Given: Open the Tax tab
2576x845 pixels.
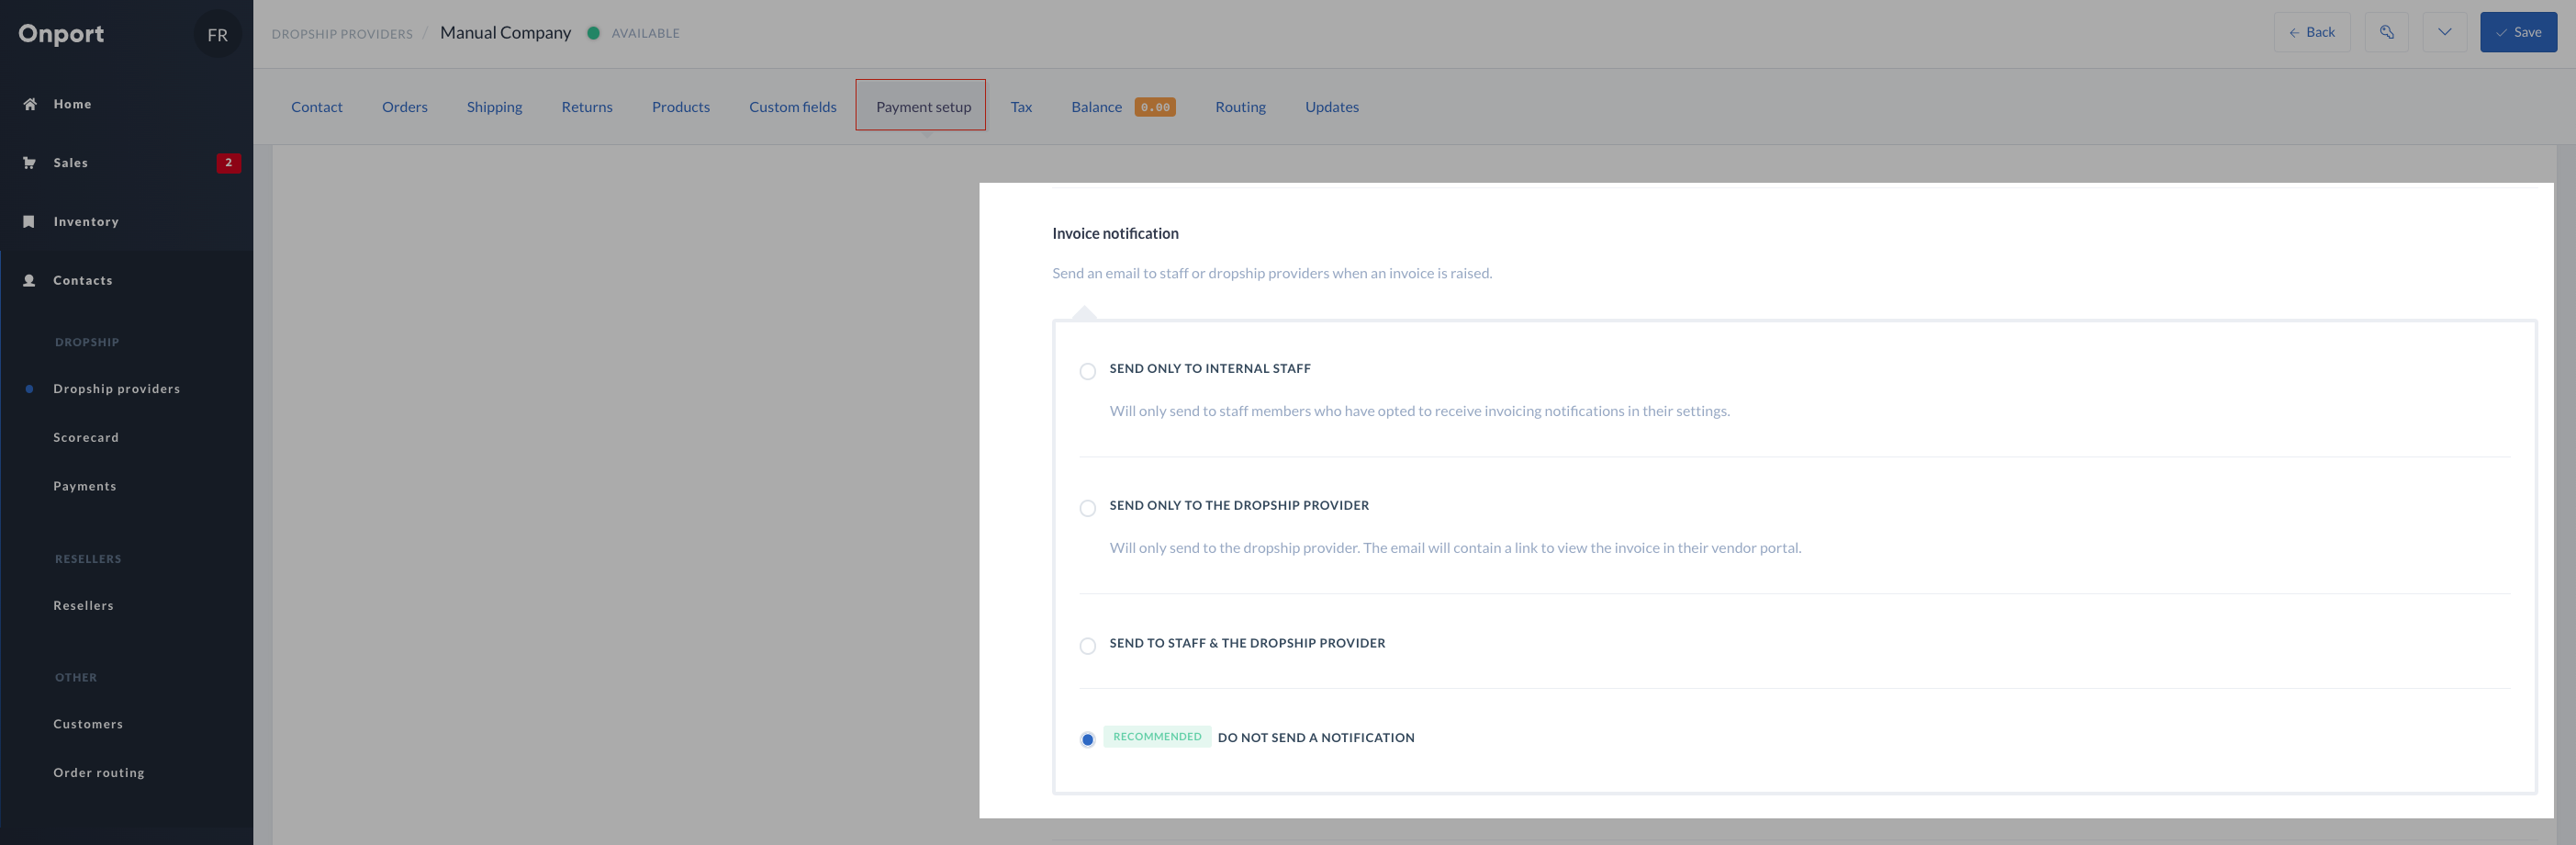Looking at the screenshot, I should (1021, 107).
